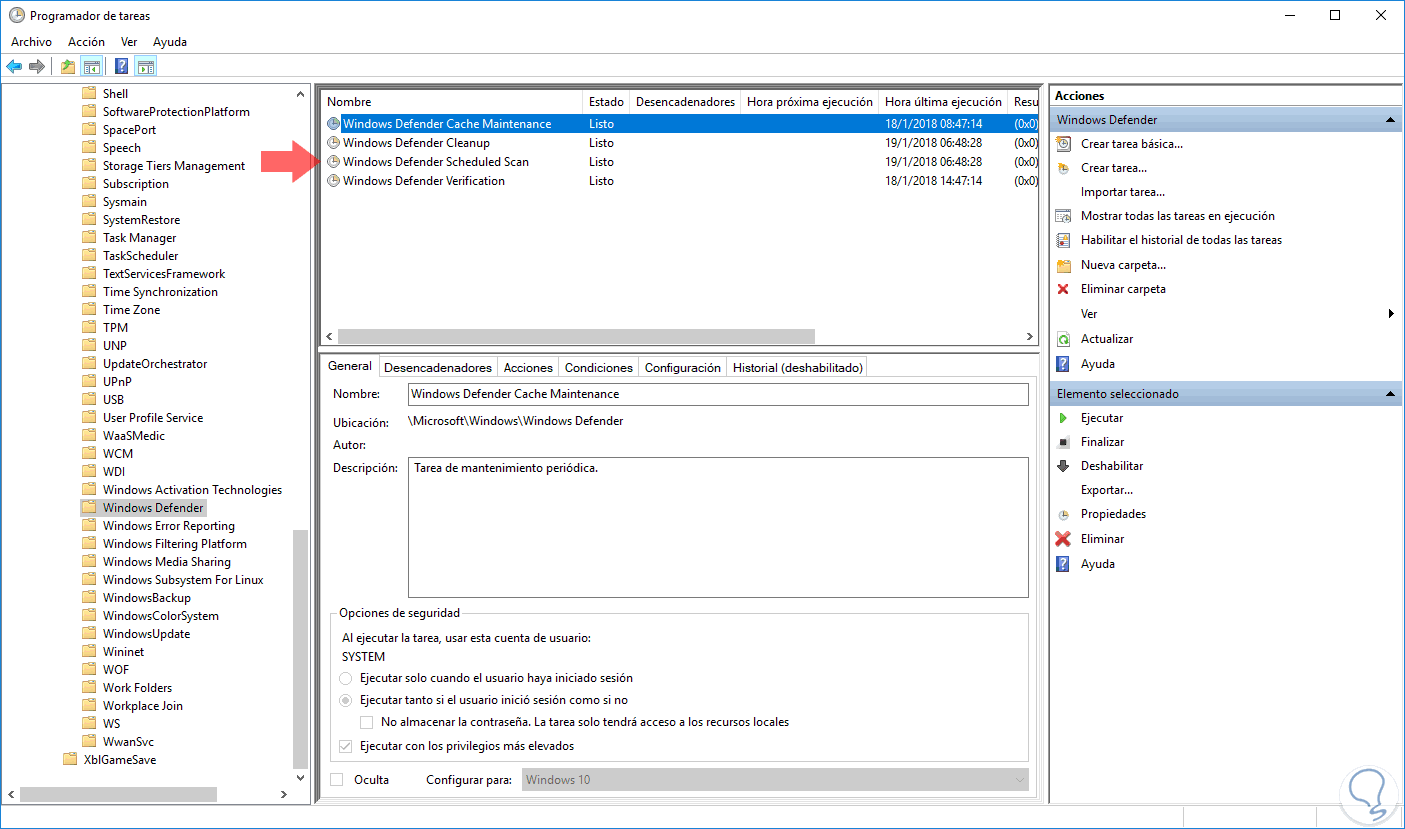Expand the Ver submenu arrow in Acciones pane
The height and width of the screenshot is (829, 1405).
pos(1391,314)
